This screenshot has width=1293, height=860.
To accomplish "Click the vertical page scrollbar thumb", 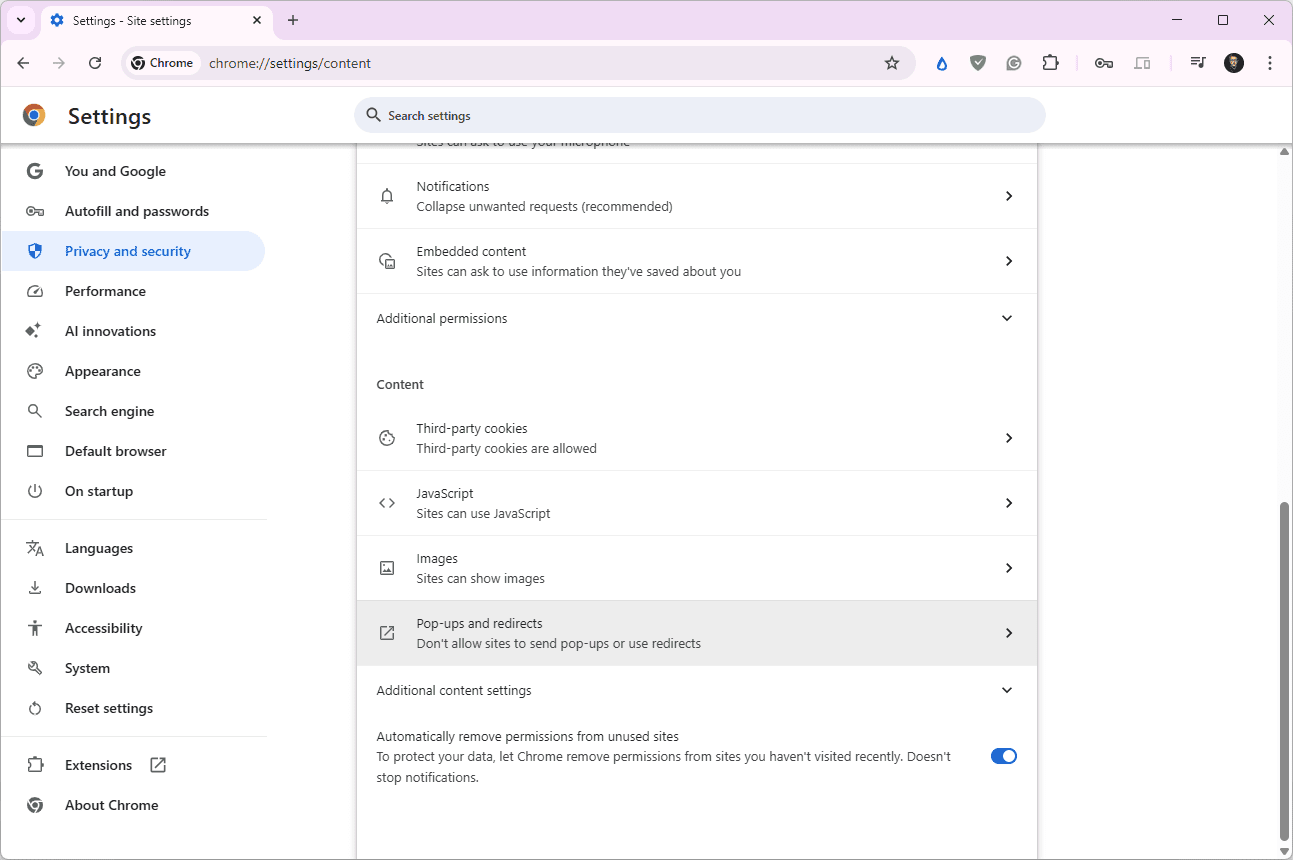I will (1284, 670).
